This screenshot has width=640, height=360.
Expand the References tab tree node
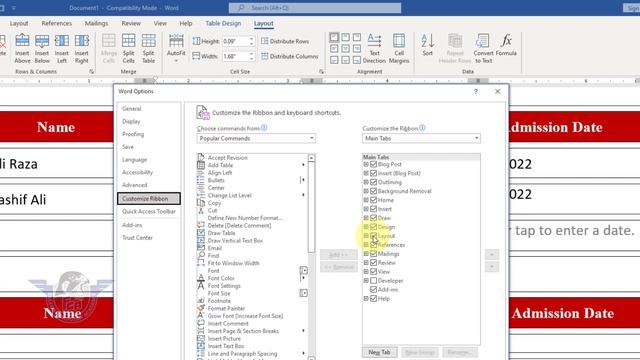pyautogui.click(x=366, y=245)
